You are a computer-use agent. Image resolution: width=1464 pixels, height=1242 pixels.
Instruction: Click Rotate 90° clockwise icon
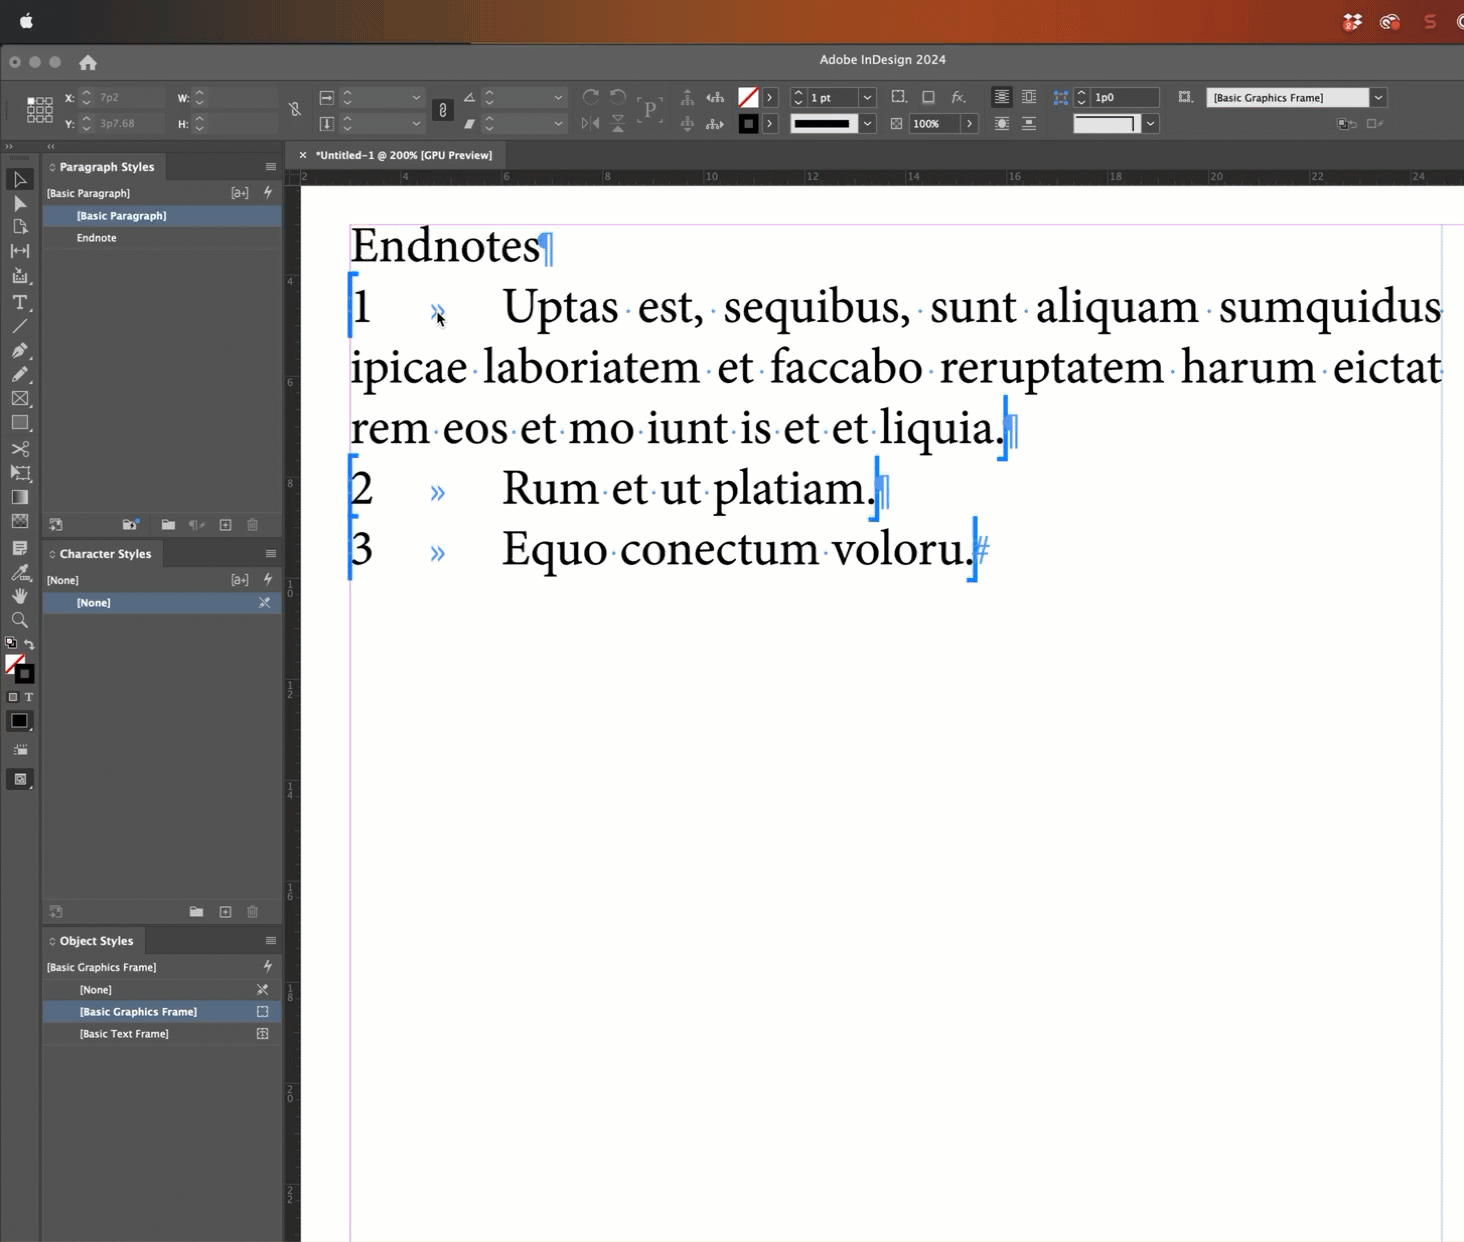pyautogui.click(x=591, y=97)
